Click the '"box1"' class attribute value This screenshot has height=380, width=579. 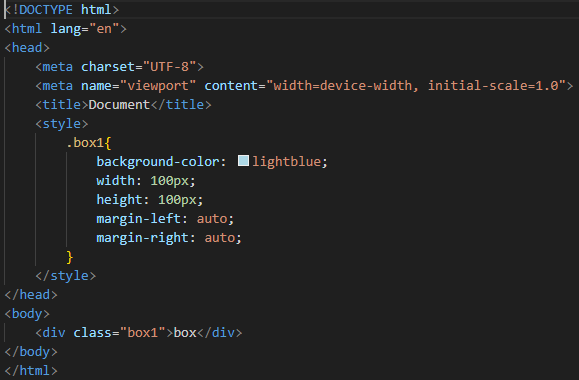click(143, 333)
